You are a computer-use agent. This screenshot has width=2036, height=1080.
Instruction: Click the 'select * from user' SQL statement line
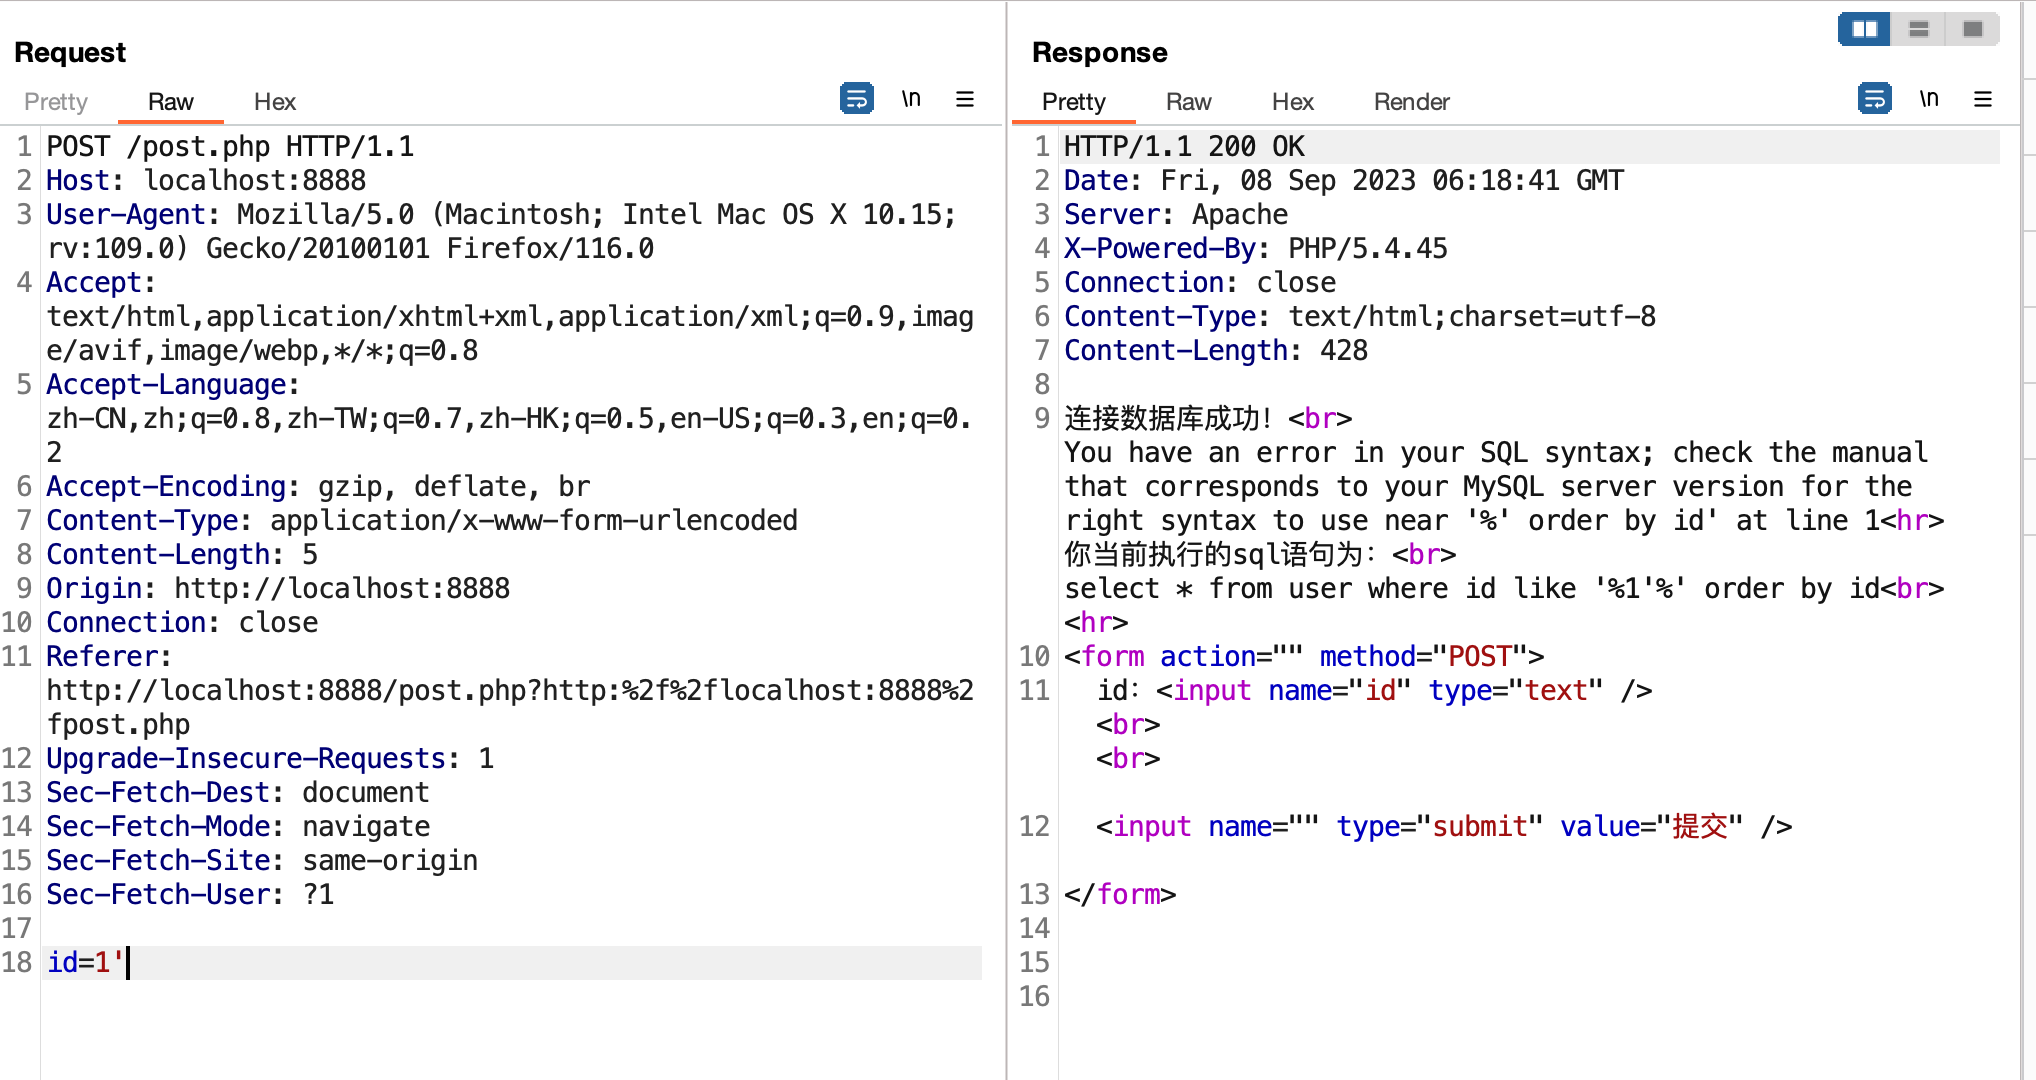tap(1504, 589)
